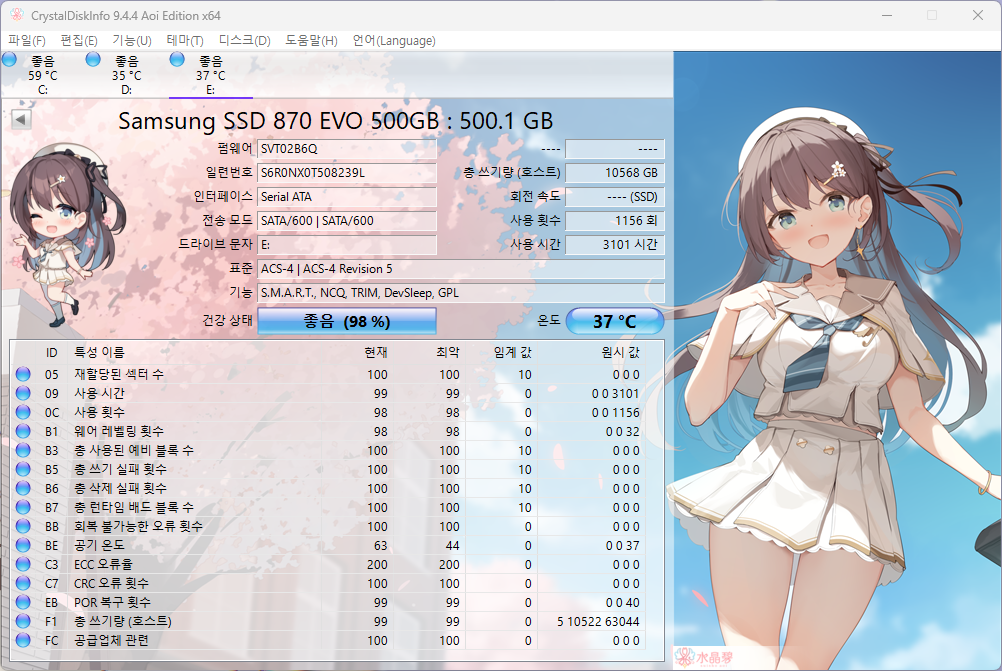This screenshot has width=1002, height=671.
Task: Click the status orb for drive C:
Action: coord(10,59)
